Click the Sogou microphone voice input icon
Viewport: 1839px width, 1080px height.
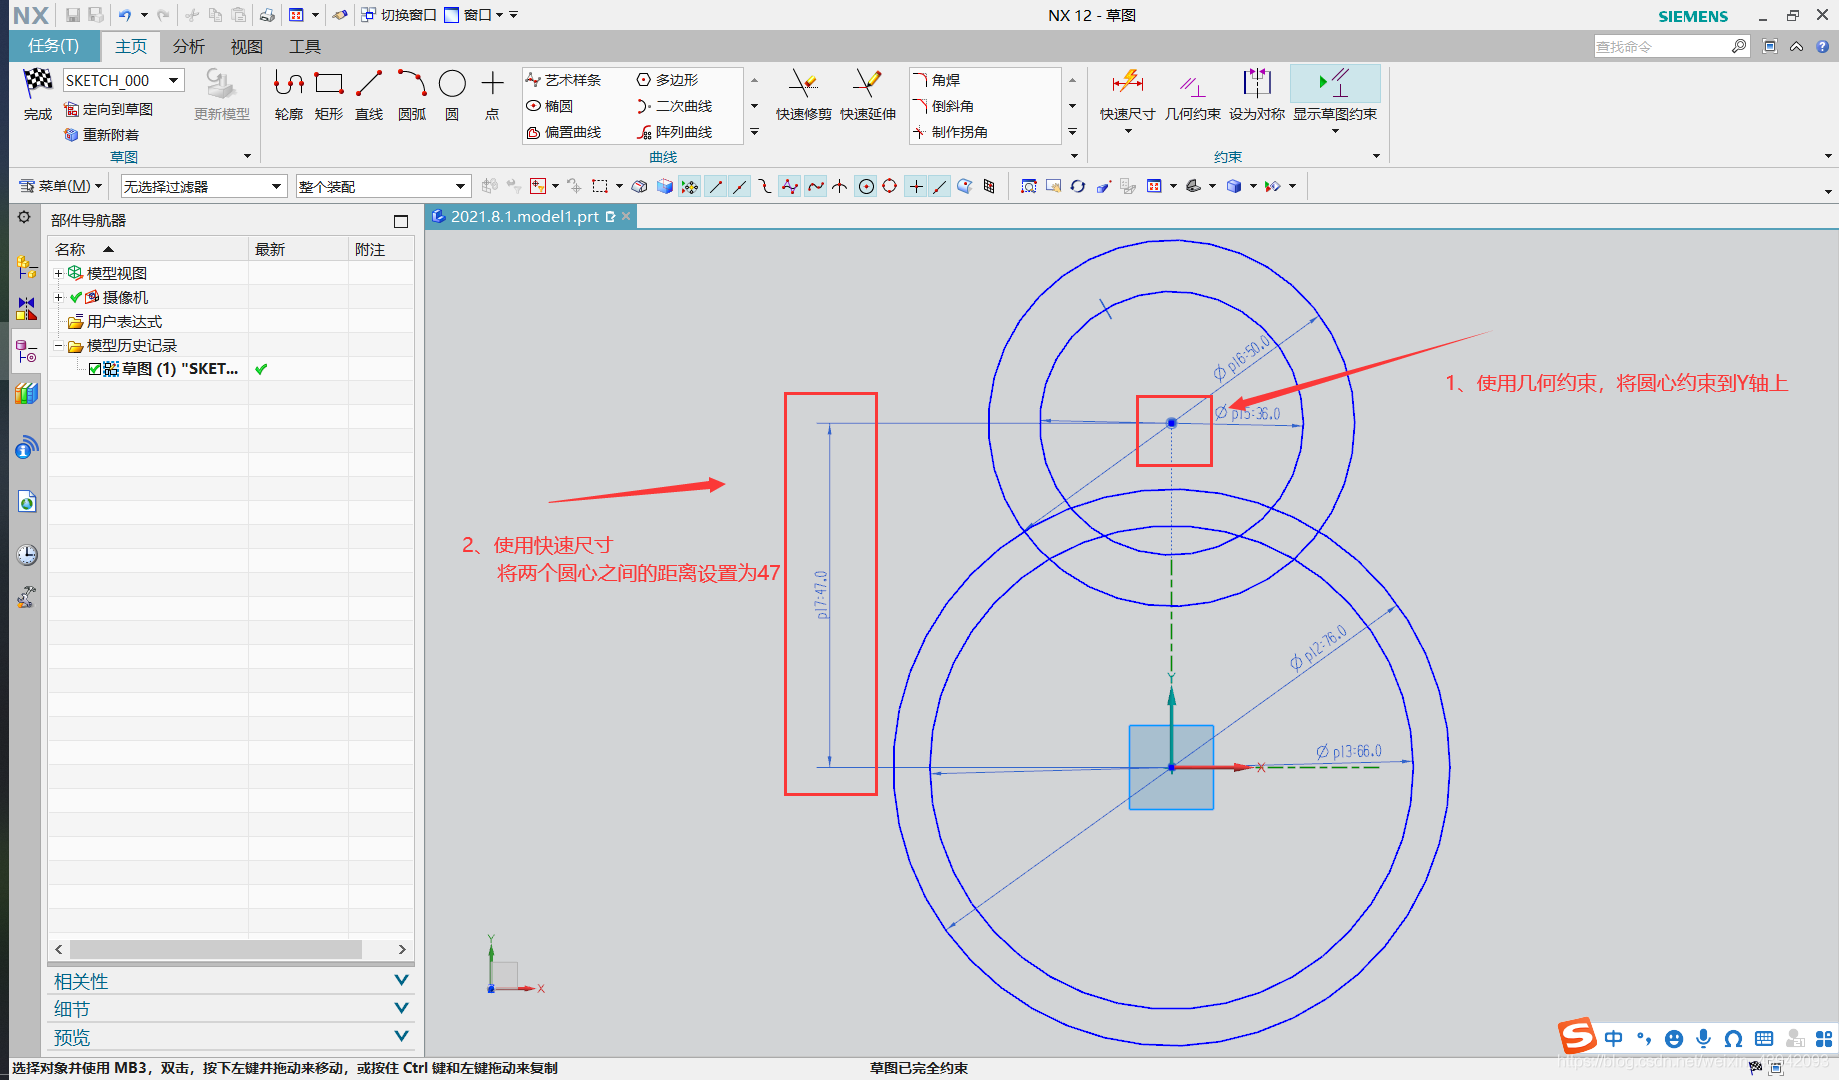[1704, 1038]
